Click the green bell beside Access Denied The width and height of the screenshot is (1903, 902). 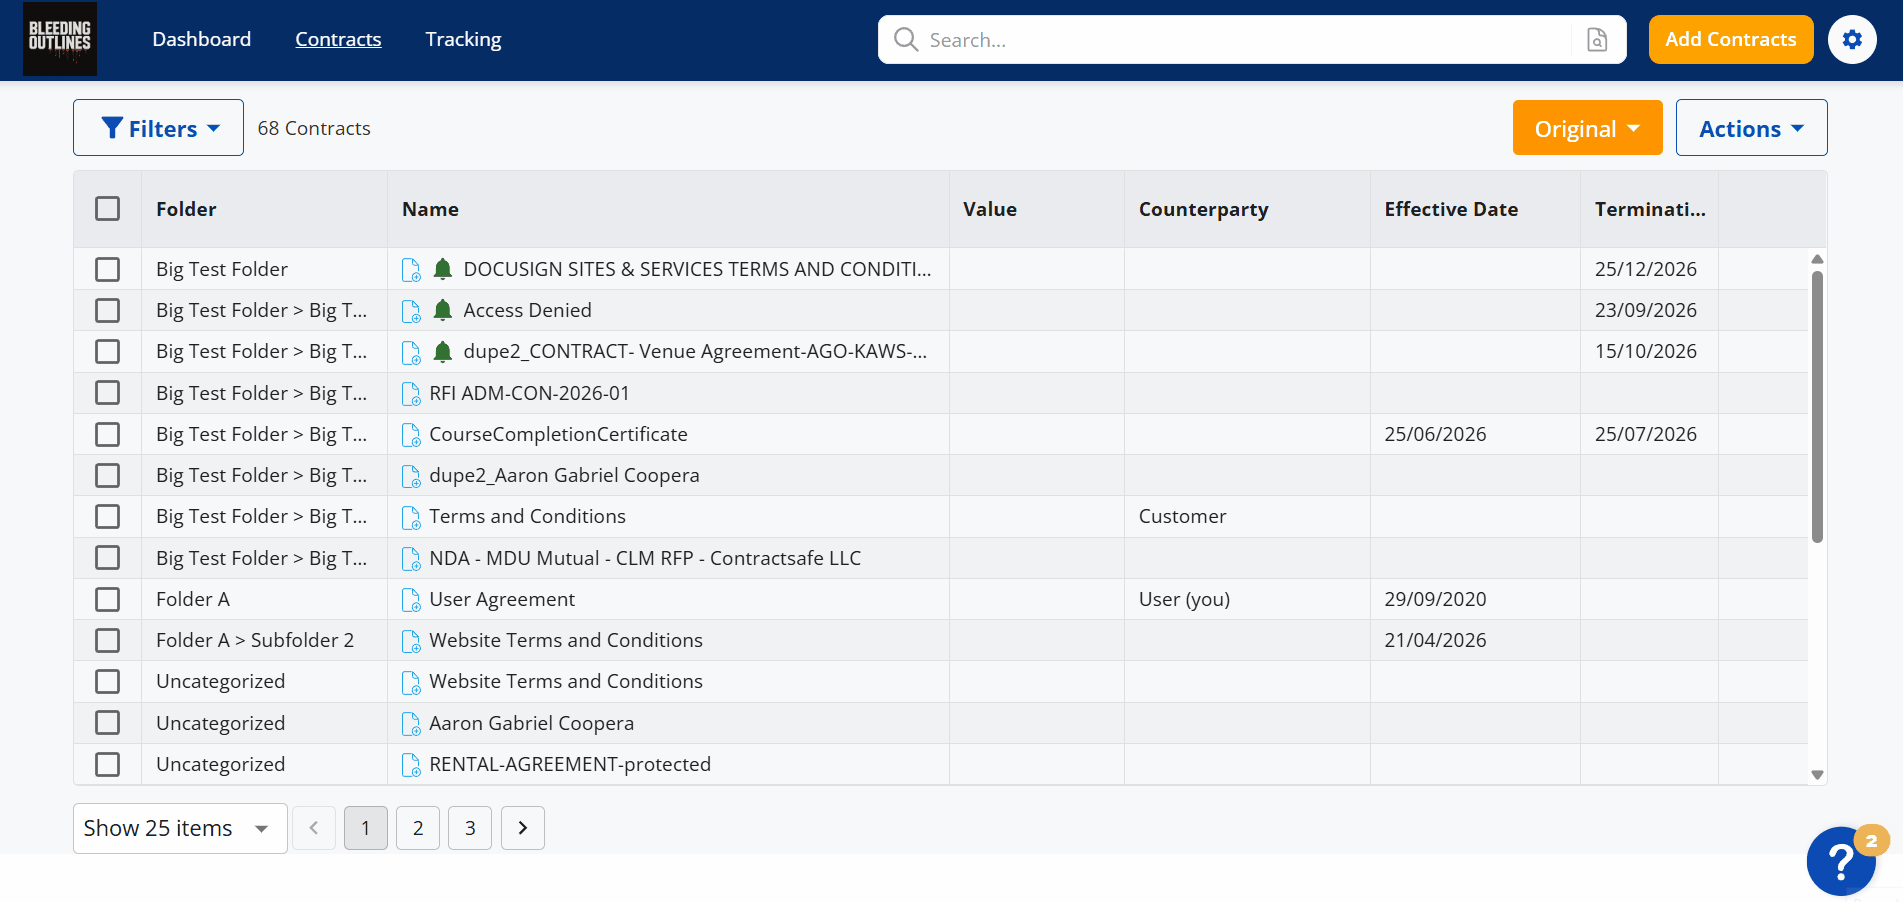[x=443, y=310]
